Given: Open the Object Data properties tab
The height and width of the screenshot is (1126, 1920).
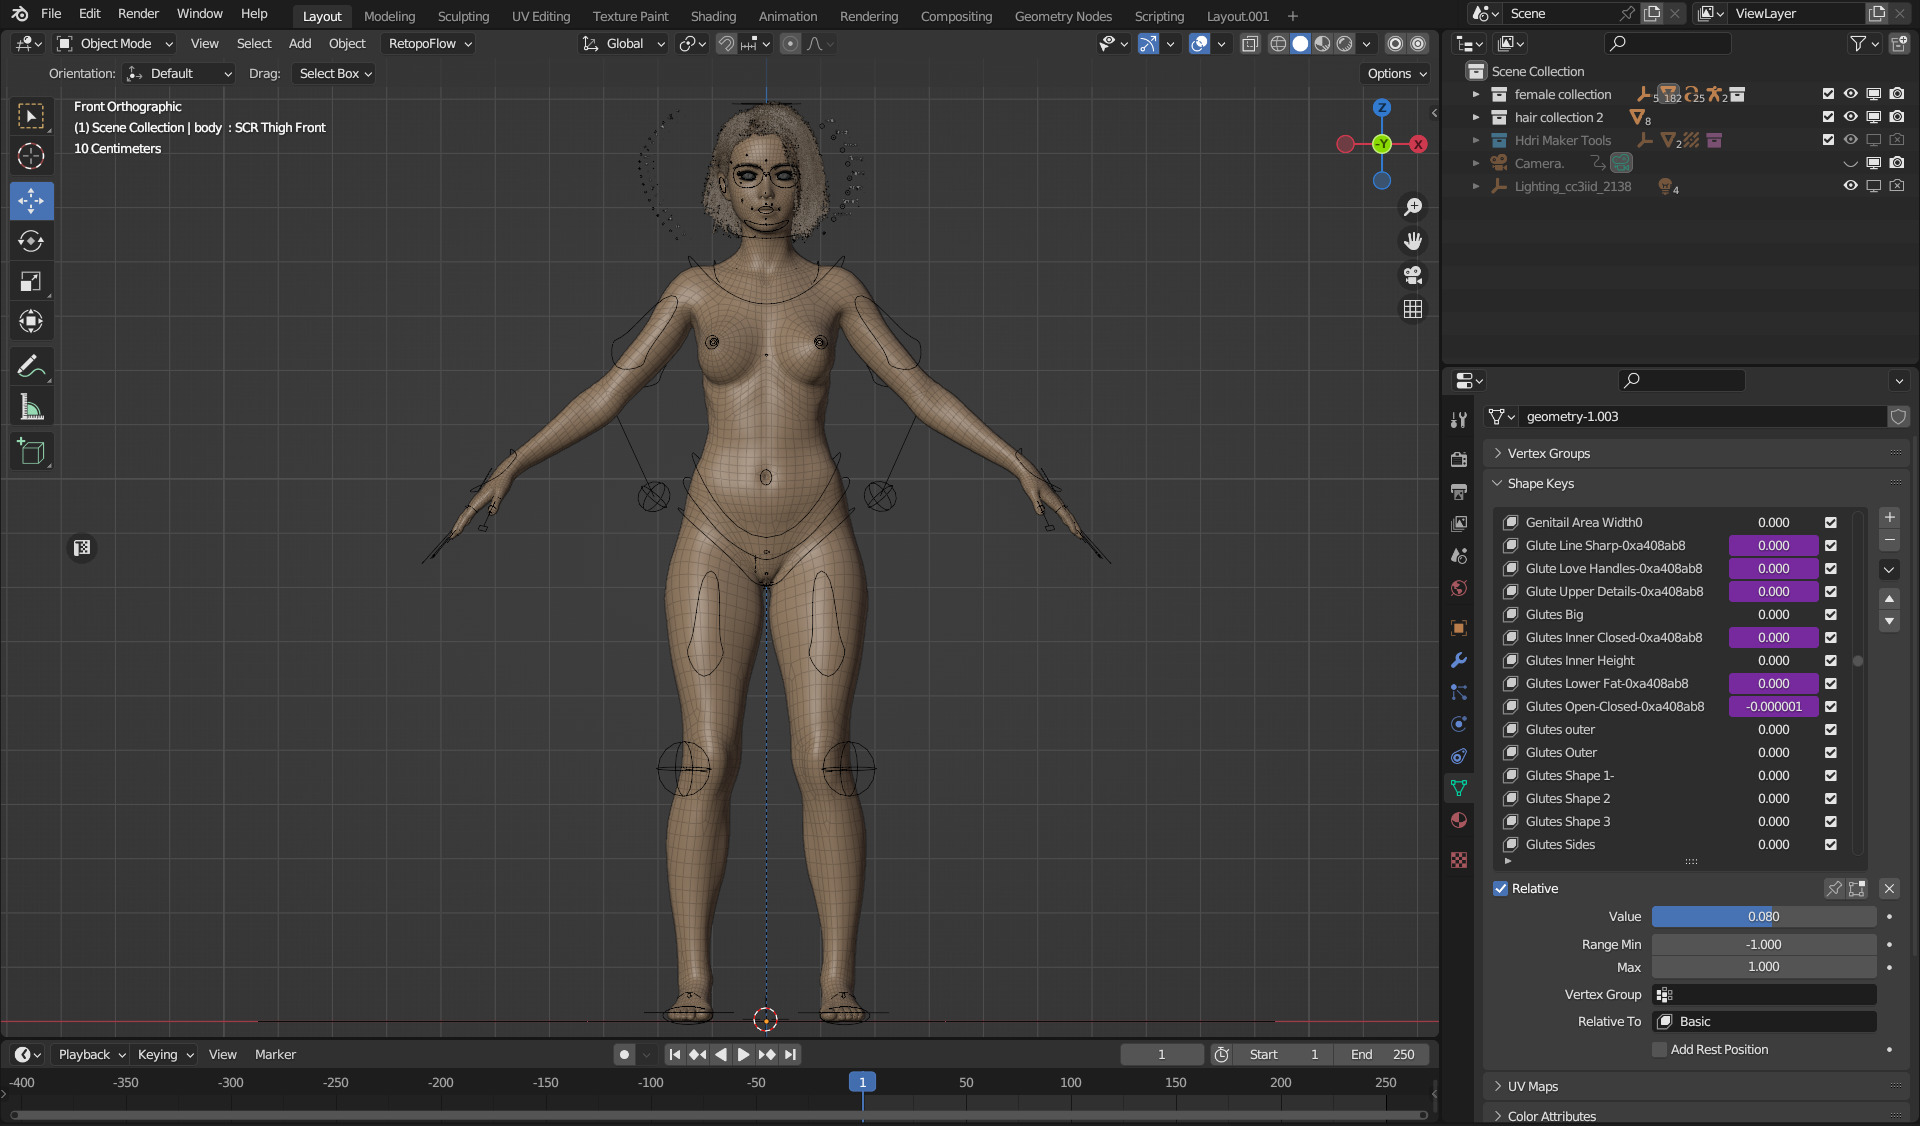Looking at the screenshot, I should [1459, 788].
